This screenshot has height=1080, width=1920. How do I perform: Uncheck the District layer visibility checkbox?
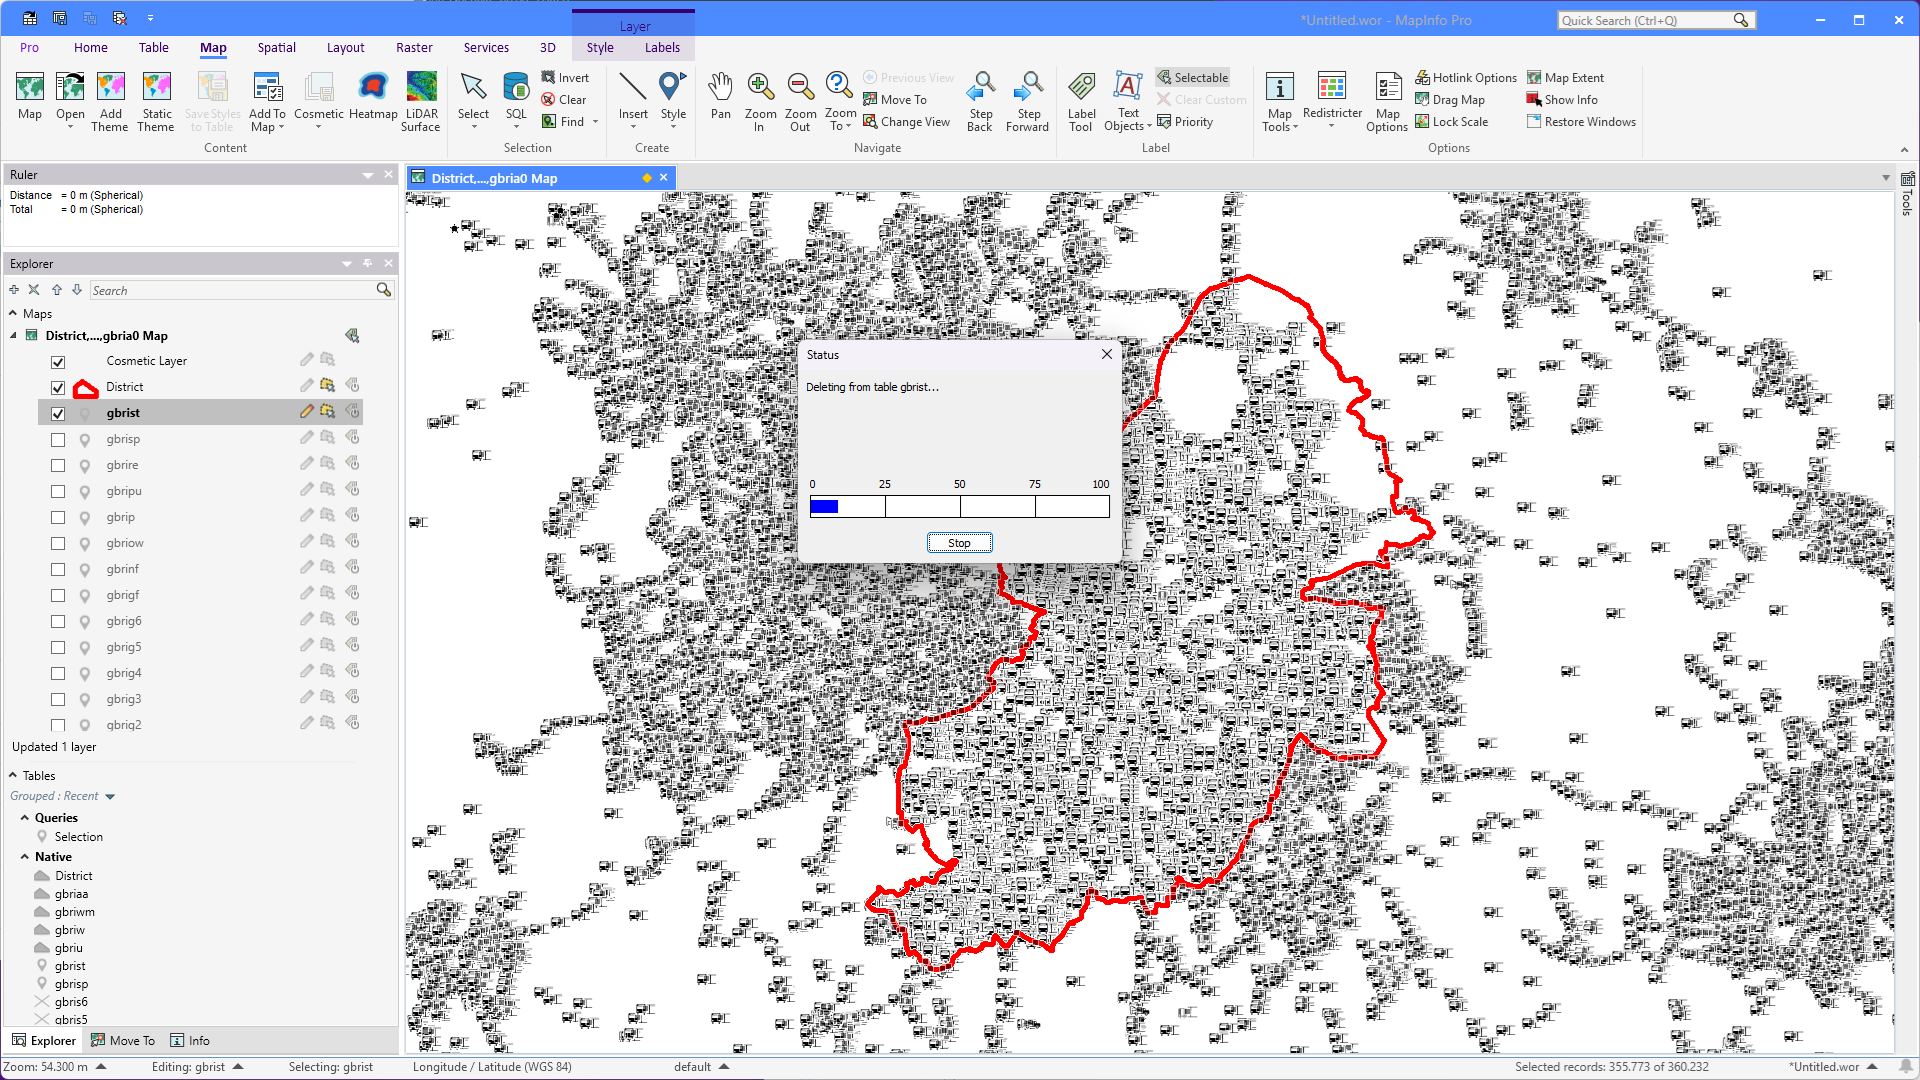pos(58,388)
